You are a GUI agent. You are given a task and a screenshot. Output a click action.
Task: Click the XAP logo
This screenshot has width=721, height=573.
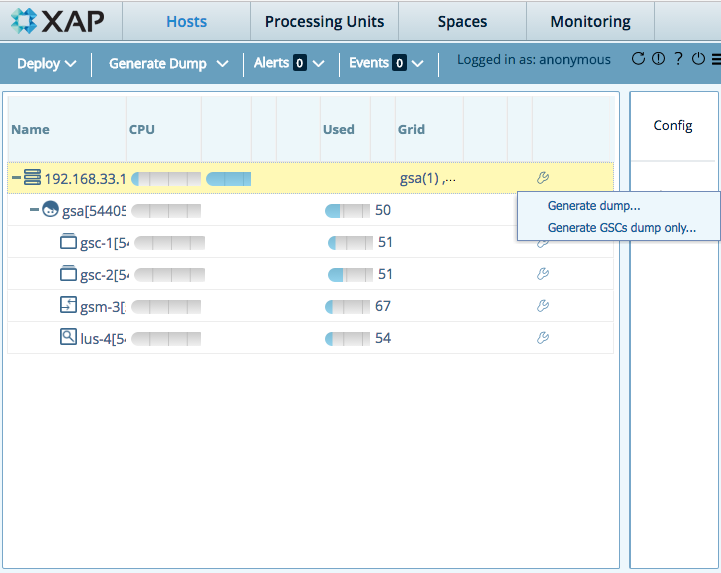tap(58, 21)
